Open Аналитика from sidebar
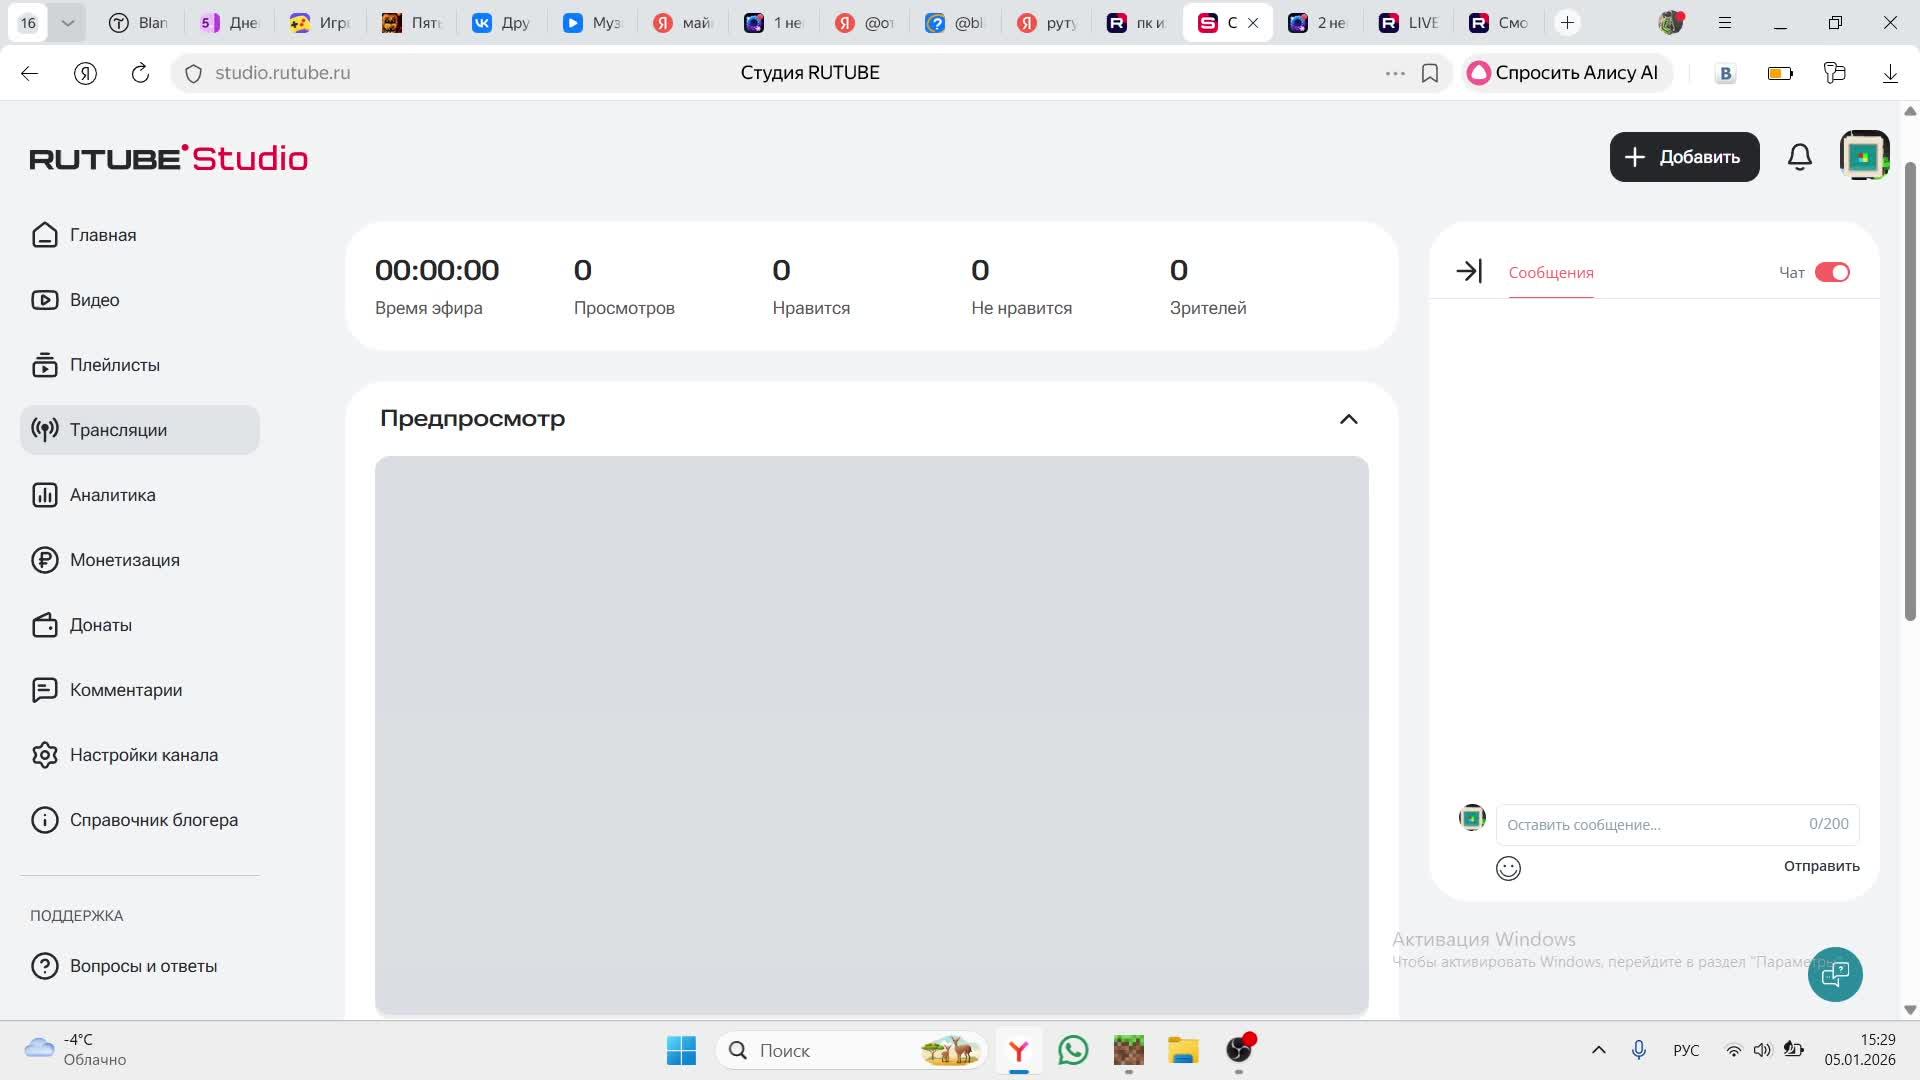Screen dimensions: 1920x1080 [x=112, y=495]
